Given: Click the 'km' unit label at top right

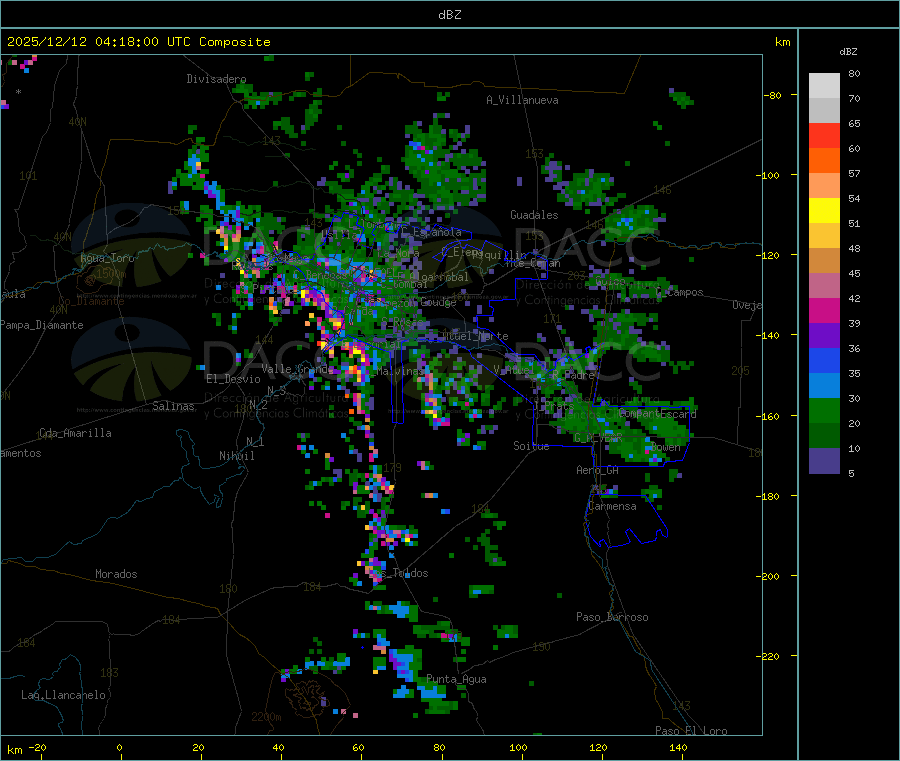Looking at the screenshot, I should [x=783, y=42].
